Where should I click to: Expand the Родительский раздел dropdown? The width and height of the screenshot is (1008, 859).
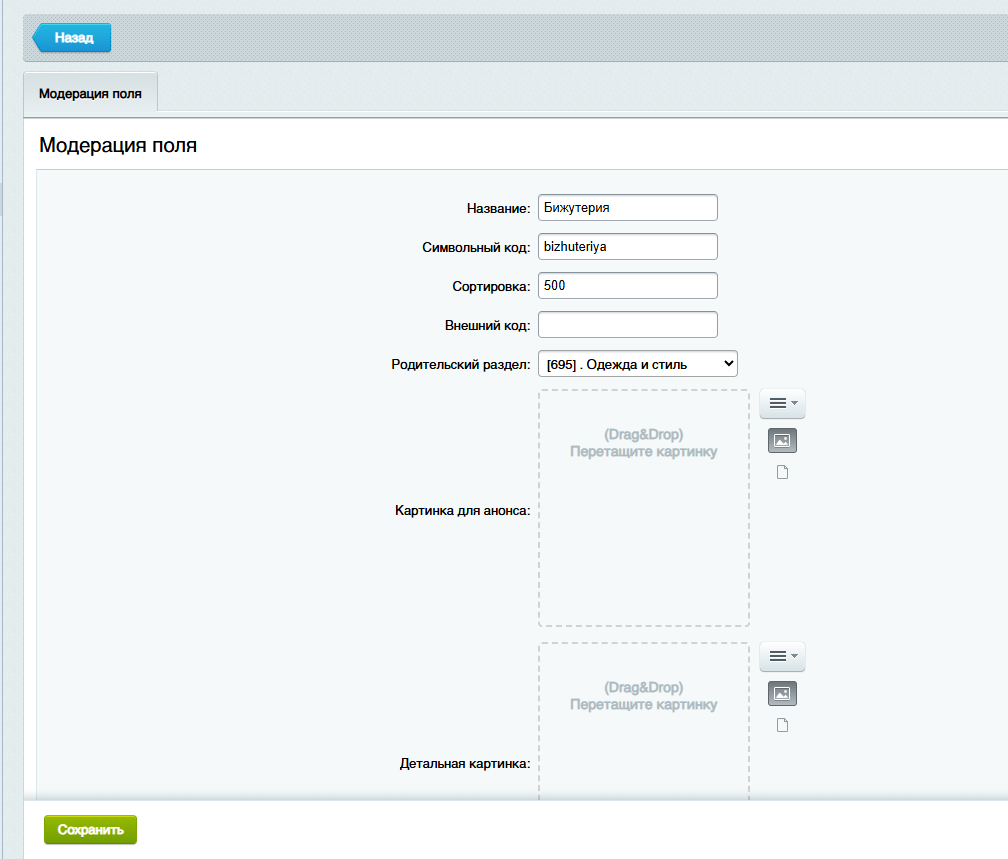tap(637, 364)
